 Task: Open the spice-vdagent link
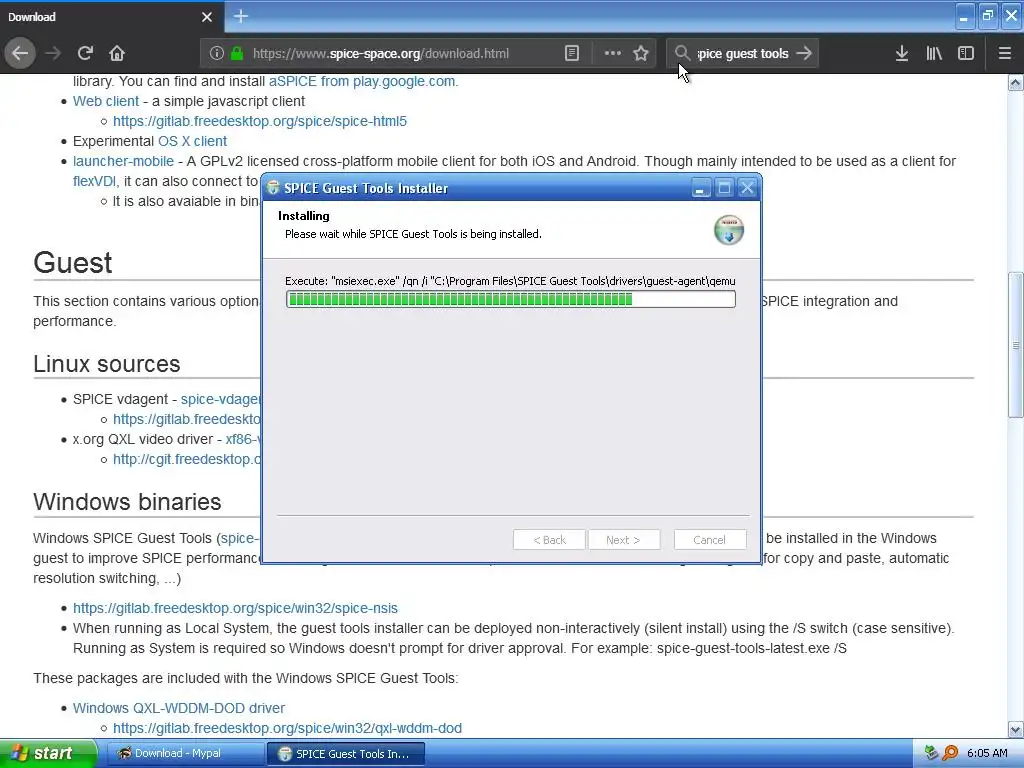[221, 399]
